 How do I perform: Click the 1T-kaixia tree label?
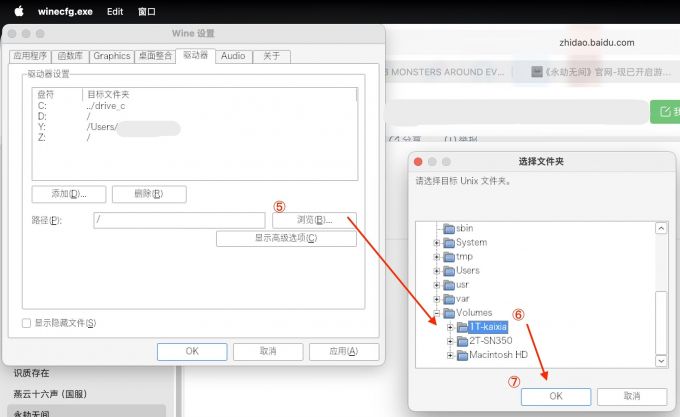click(488, 327)
